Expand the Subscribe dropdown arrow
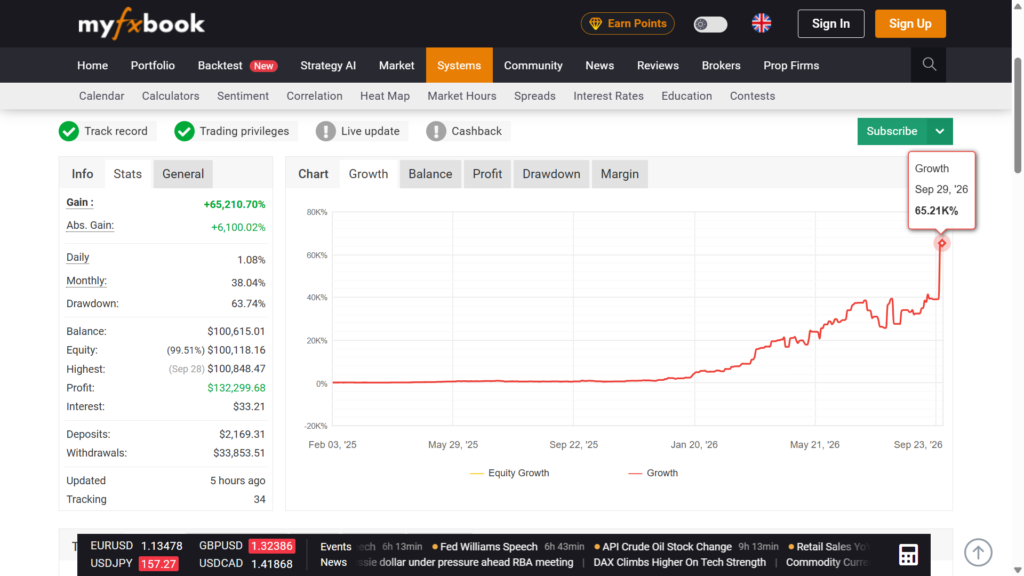 [x=940, y=131]
